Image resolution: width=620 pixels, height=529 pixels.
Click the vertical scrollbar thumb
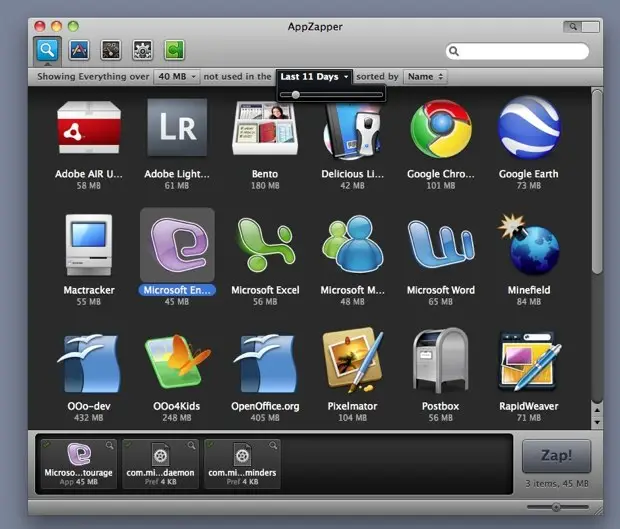click(597, 181)
